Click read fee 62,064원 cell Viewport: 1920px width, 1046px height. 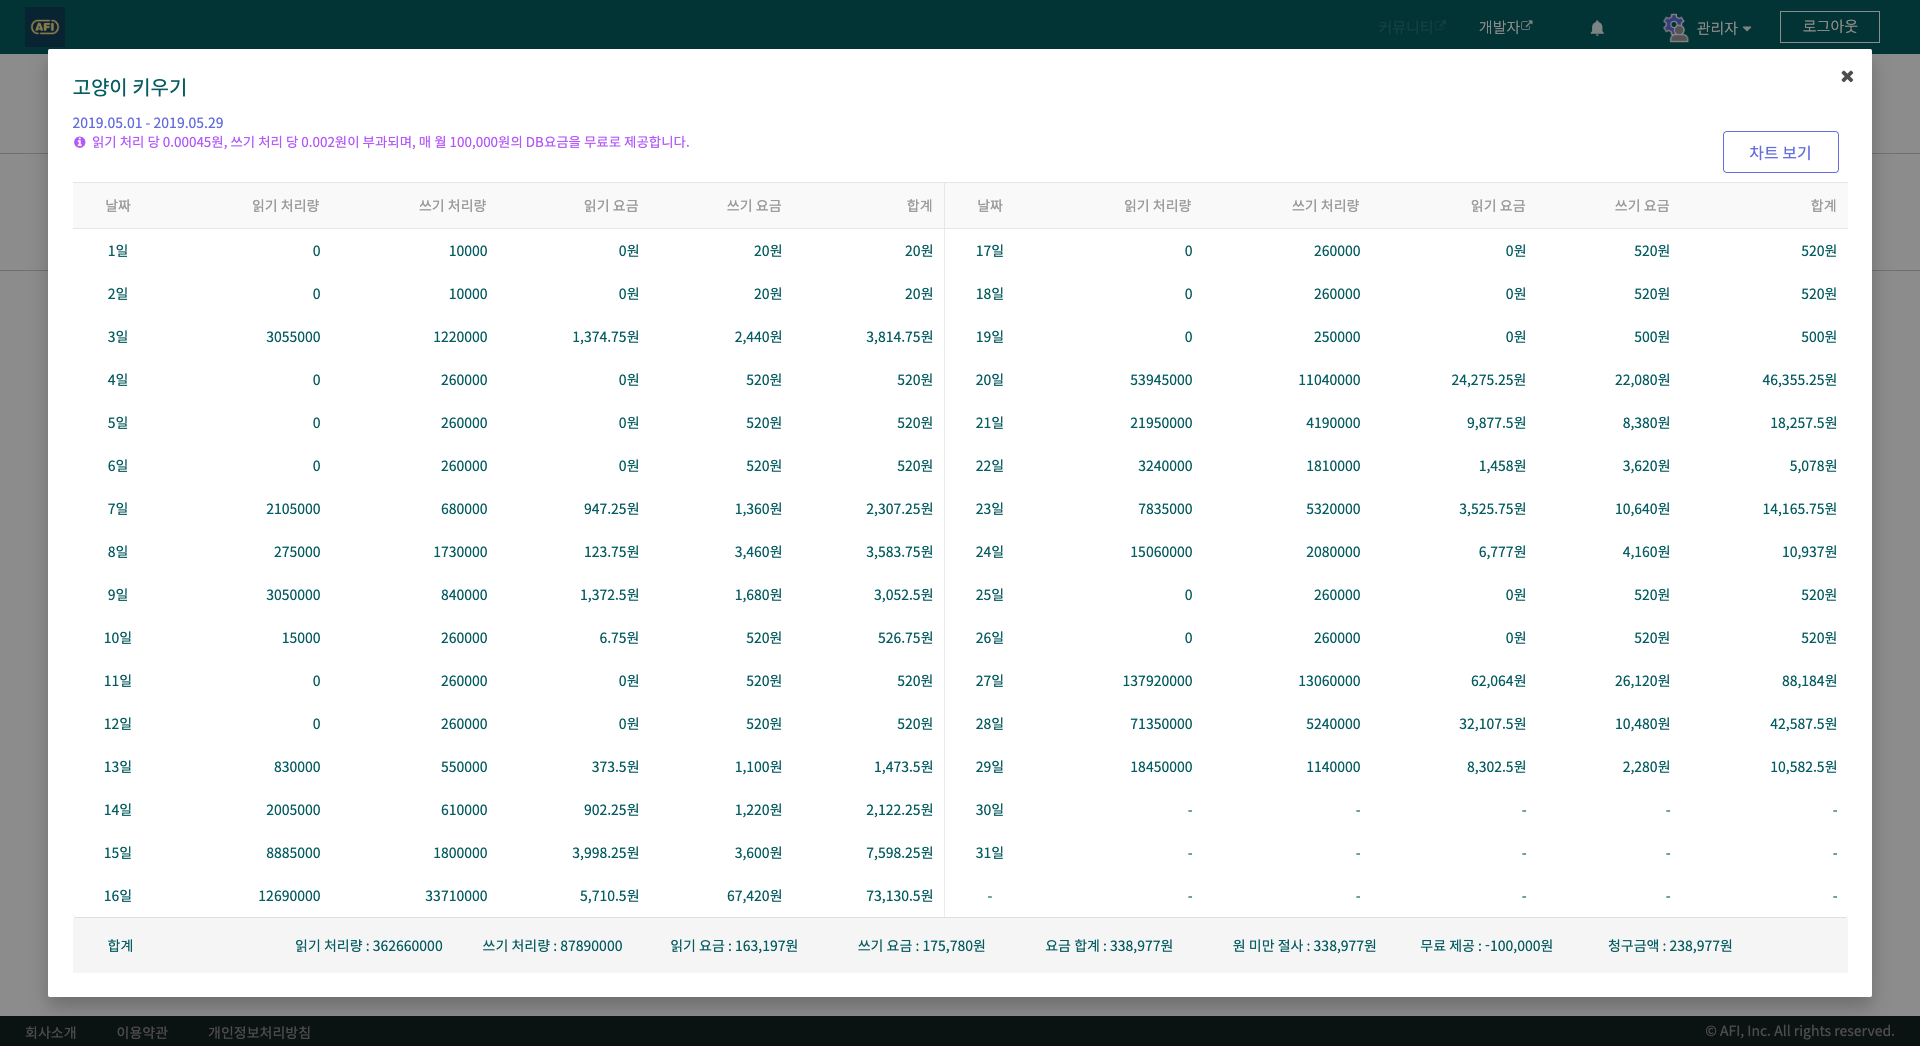click(1498, 681)
